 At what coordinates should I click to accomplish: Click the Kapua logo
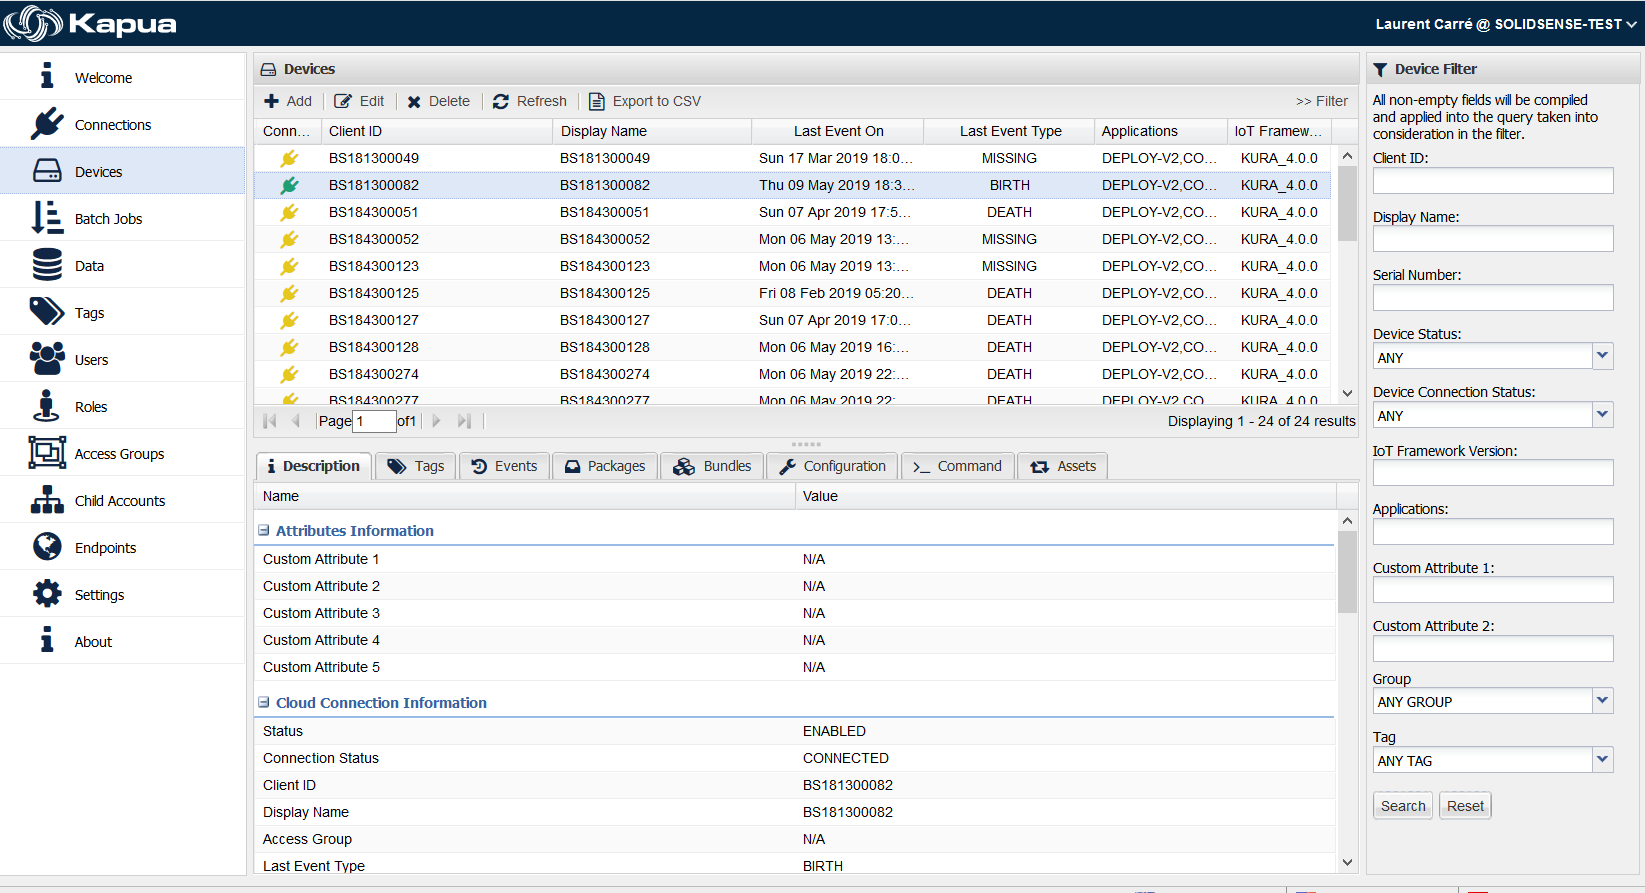pyautogui.click(x=90, y=23)
